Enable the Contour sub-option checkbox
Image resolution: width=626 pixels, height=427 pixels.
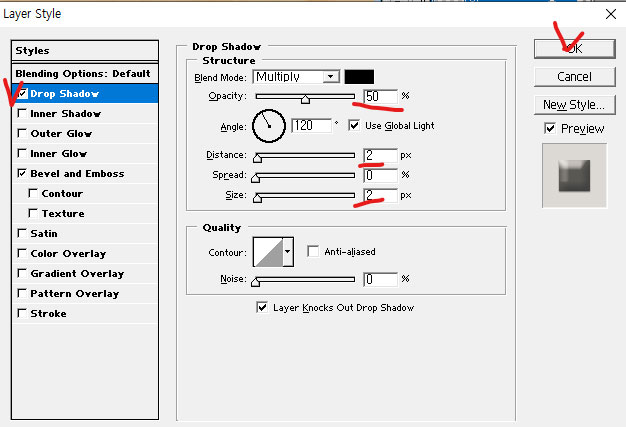[x=33, y=194]
